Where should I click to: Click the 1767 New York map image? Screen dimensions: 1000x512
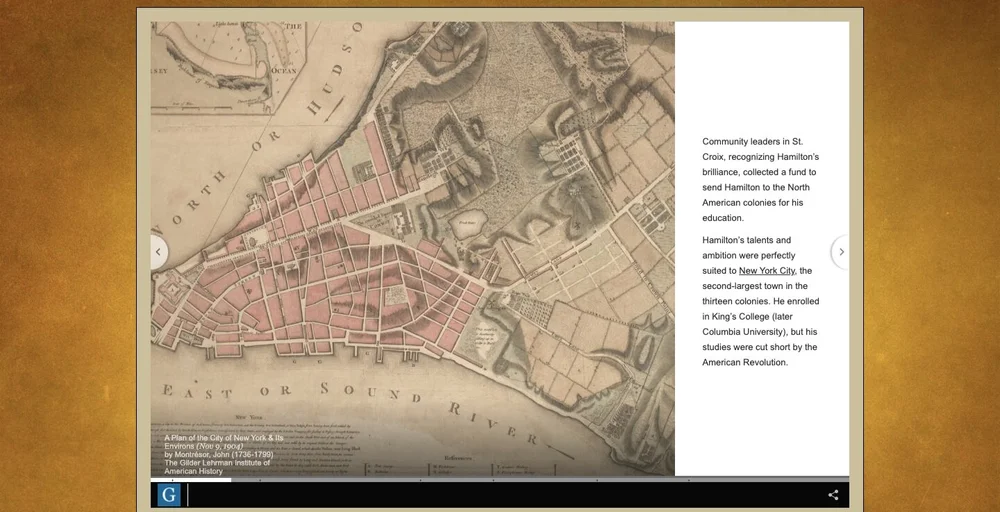click(x=412, y=249)
